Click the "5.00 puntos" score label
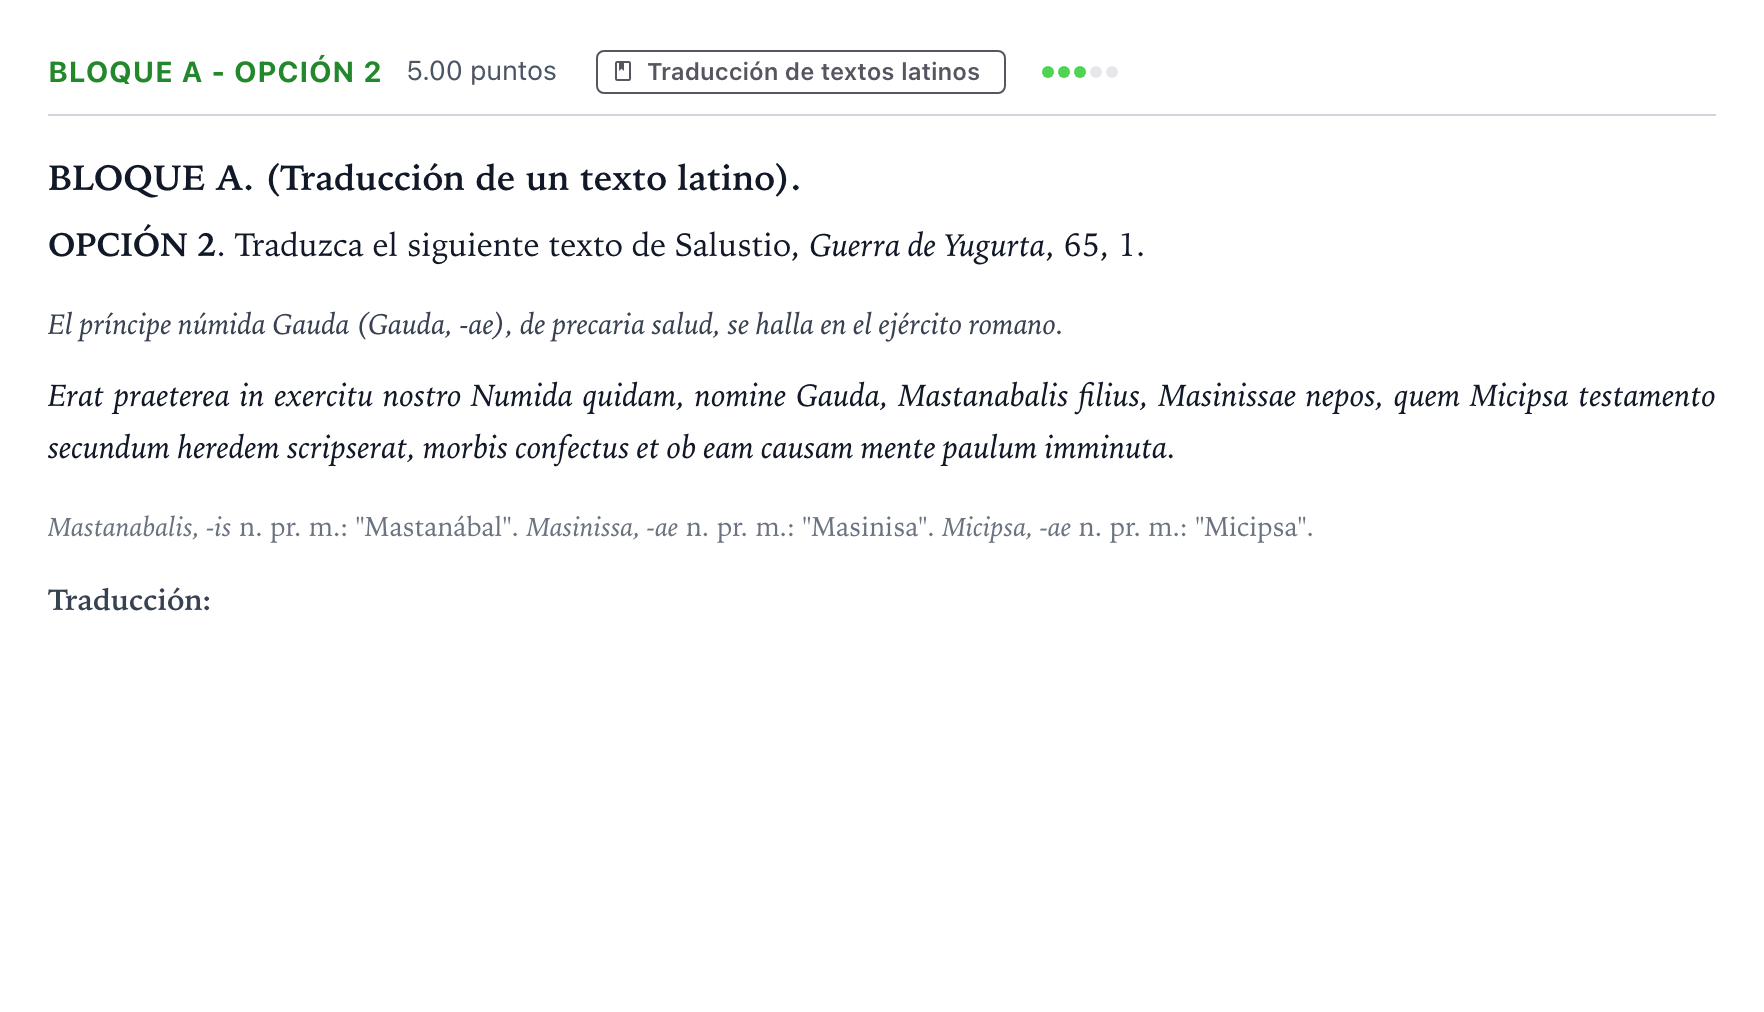The width and height of the screenshot is (1764, 1012). 482,71
